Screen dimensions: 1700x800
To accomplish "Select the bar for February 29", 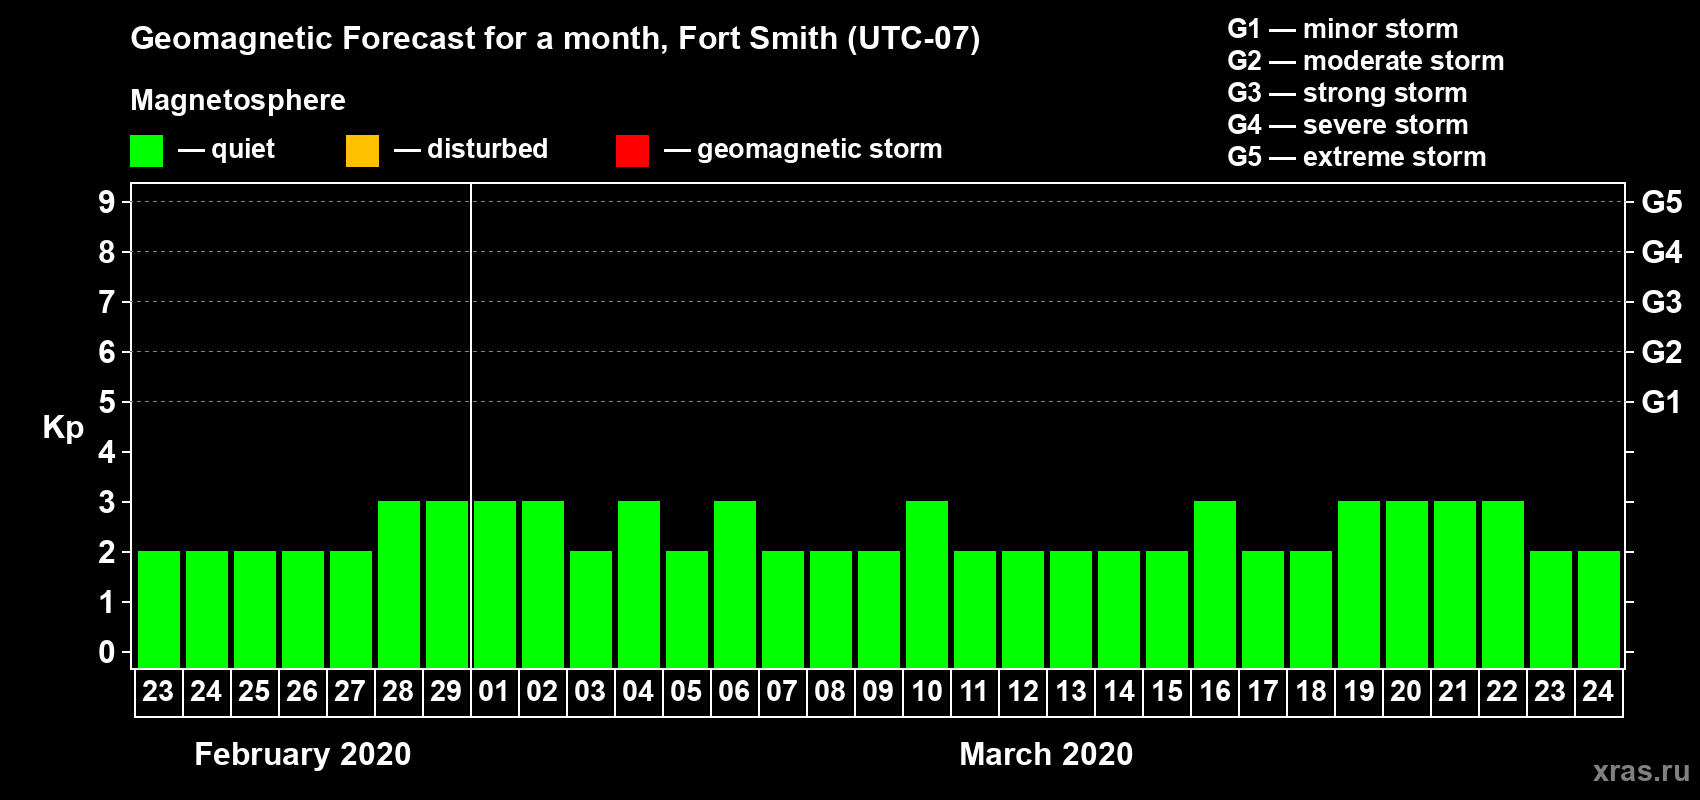I will tap(447, 584).
